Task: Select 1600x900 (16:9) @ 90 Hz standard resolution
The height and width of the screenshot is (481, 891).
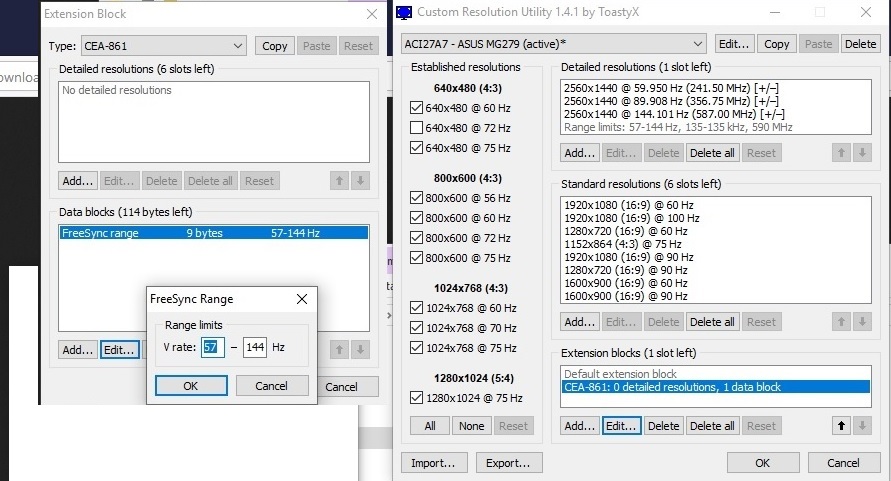Action: (x=626, y=296)
